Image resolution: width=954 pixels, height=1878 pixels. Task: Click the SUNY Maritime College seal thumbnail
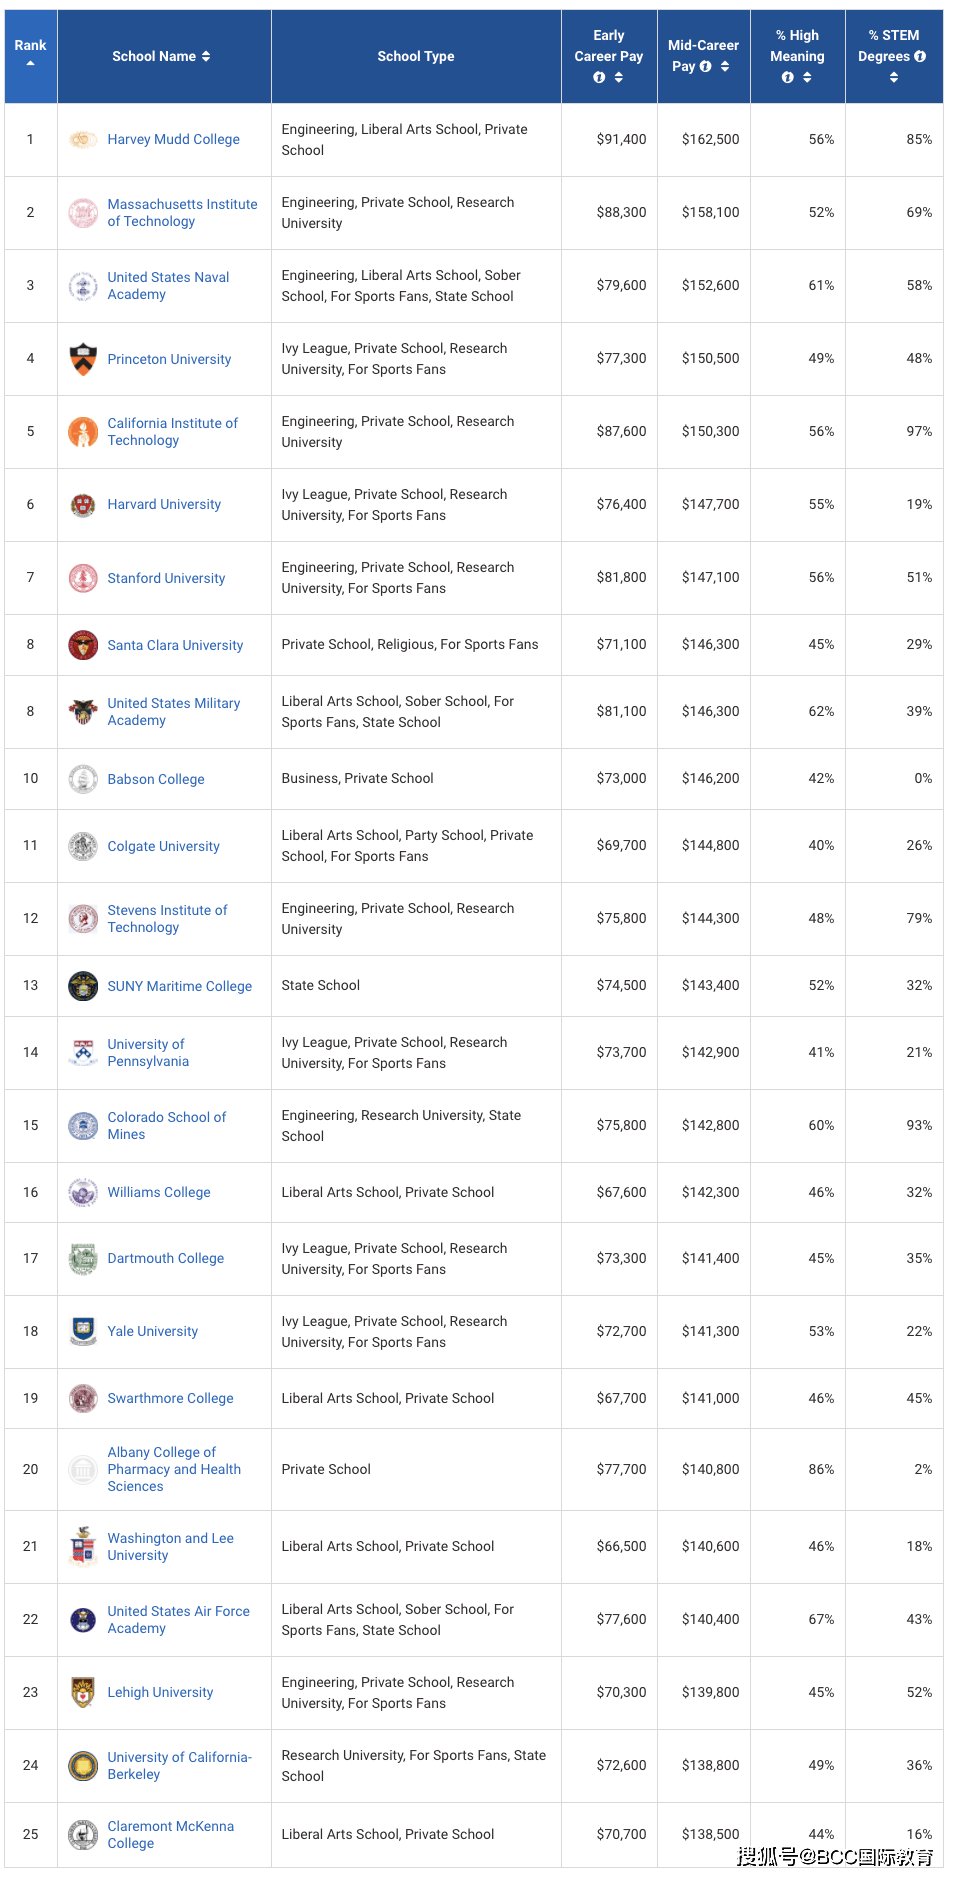(x=83, y=986)
